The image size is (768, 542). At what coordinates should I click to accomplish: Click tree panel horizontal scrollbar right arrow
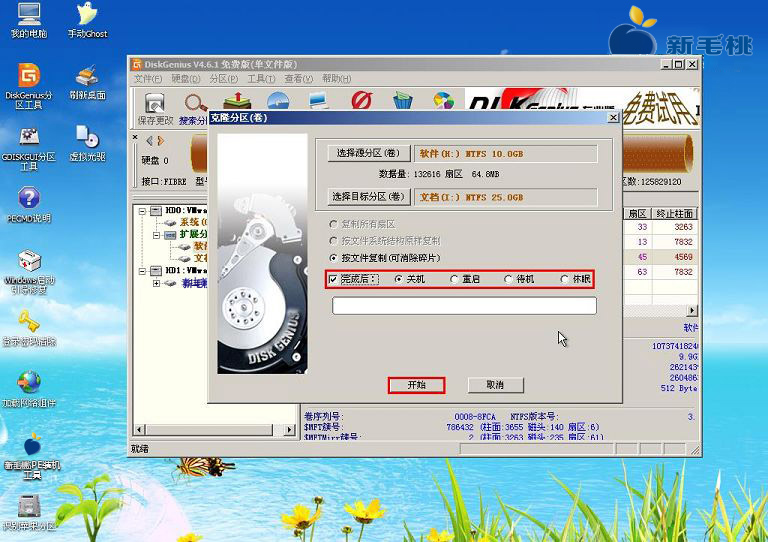(x=289, y=430)
